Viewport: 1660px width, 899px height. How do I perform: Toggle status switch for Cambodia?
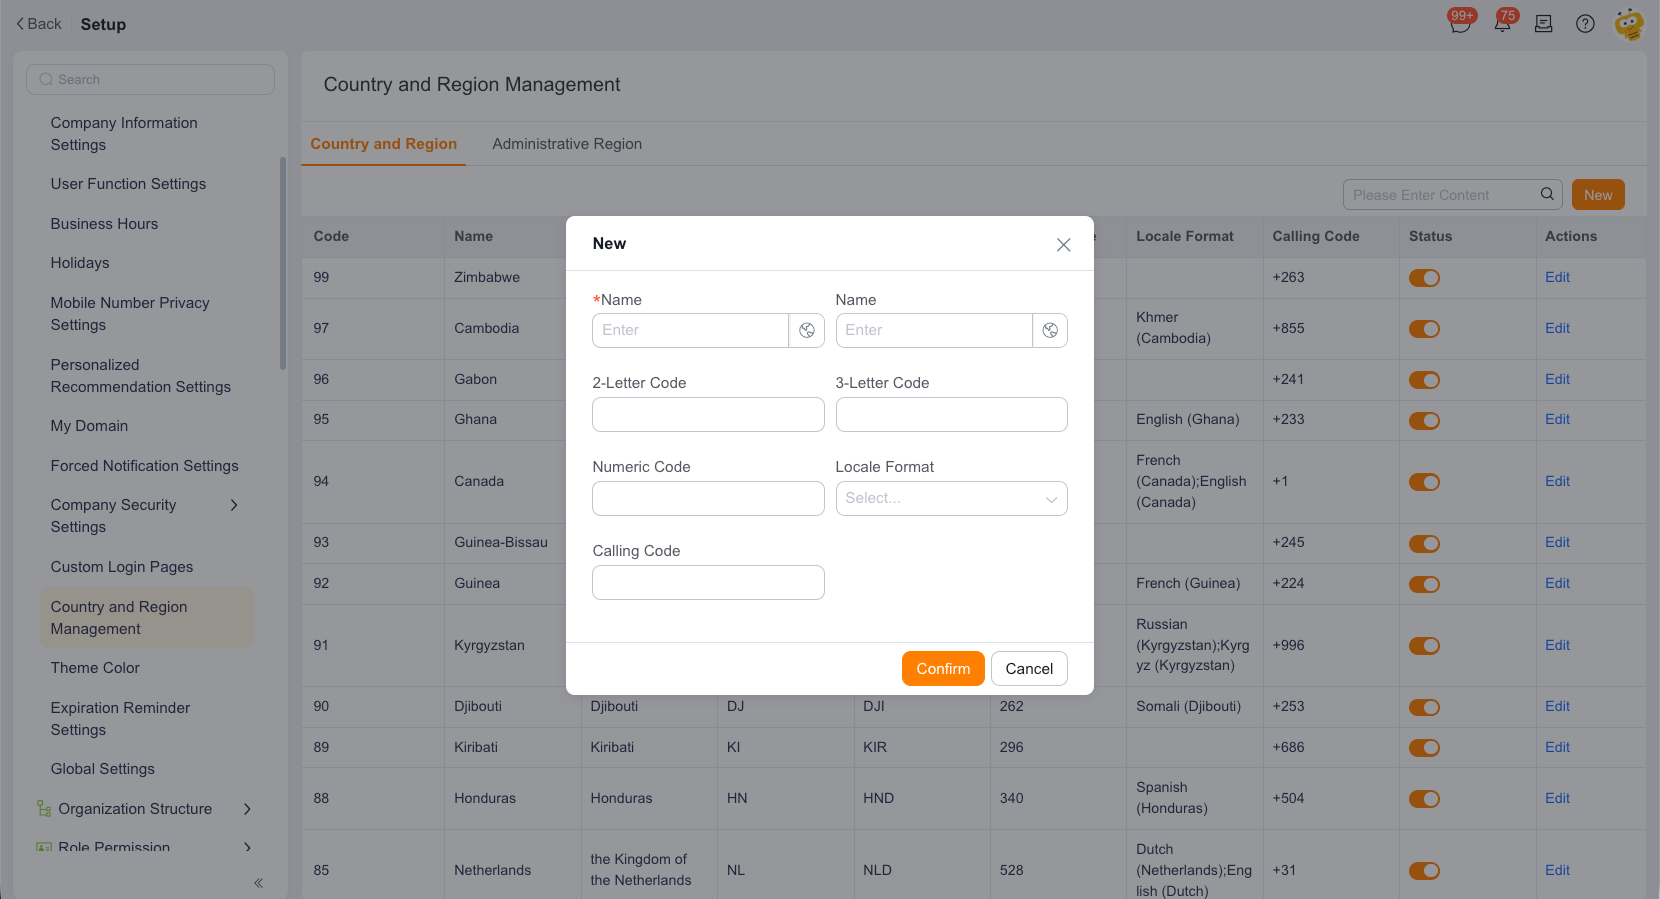point(1424,329)
